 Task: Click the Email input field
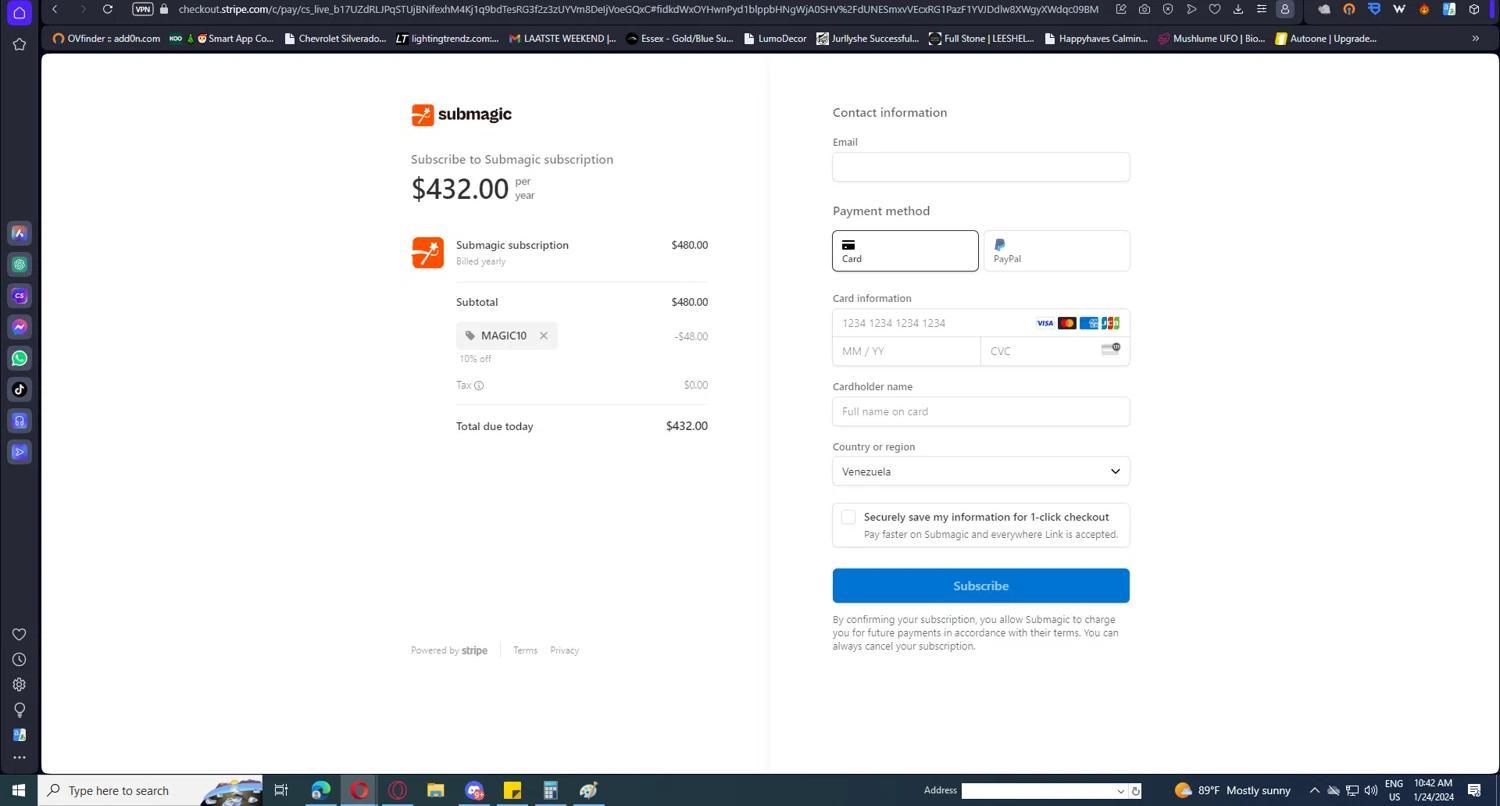pos(981,167)
